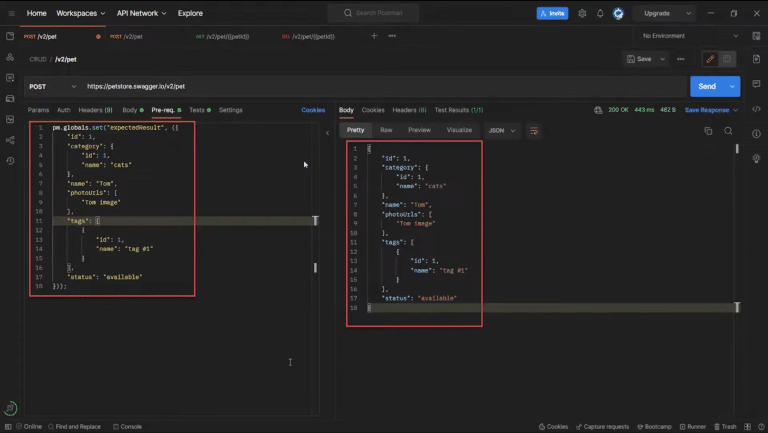Click the blue Send button
The image size is (768, 433).
click(x=707, y=87)
